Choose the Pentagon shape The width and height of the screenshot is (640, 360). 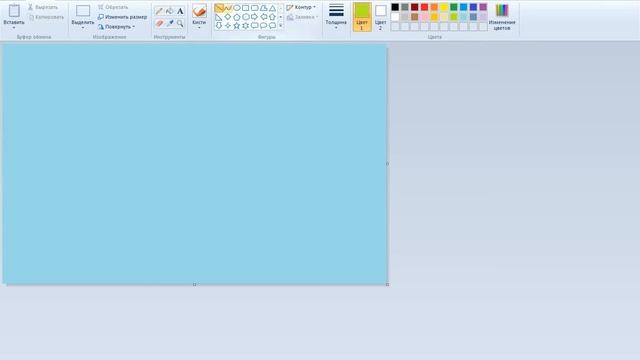tap(237, 17)
